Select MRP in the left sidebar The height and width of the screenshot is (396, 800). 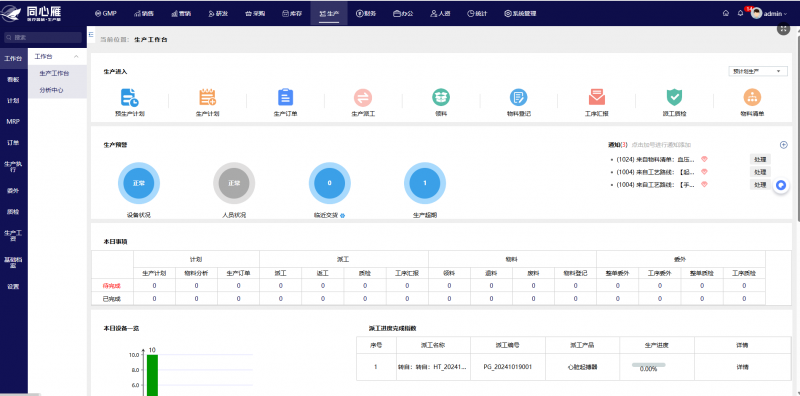click(x=13, y=121)
